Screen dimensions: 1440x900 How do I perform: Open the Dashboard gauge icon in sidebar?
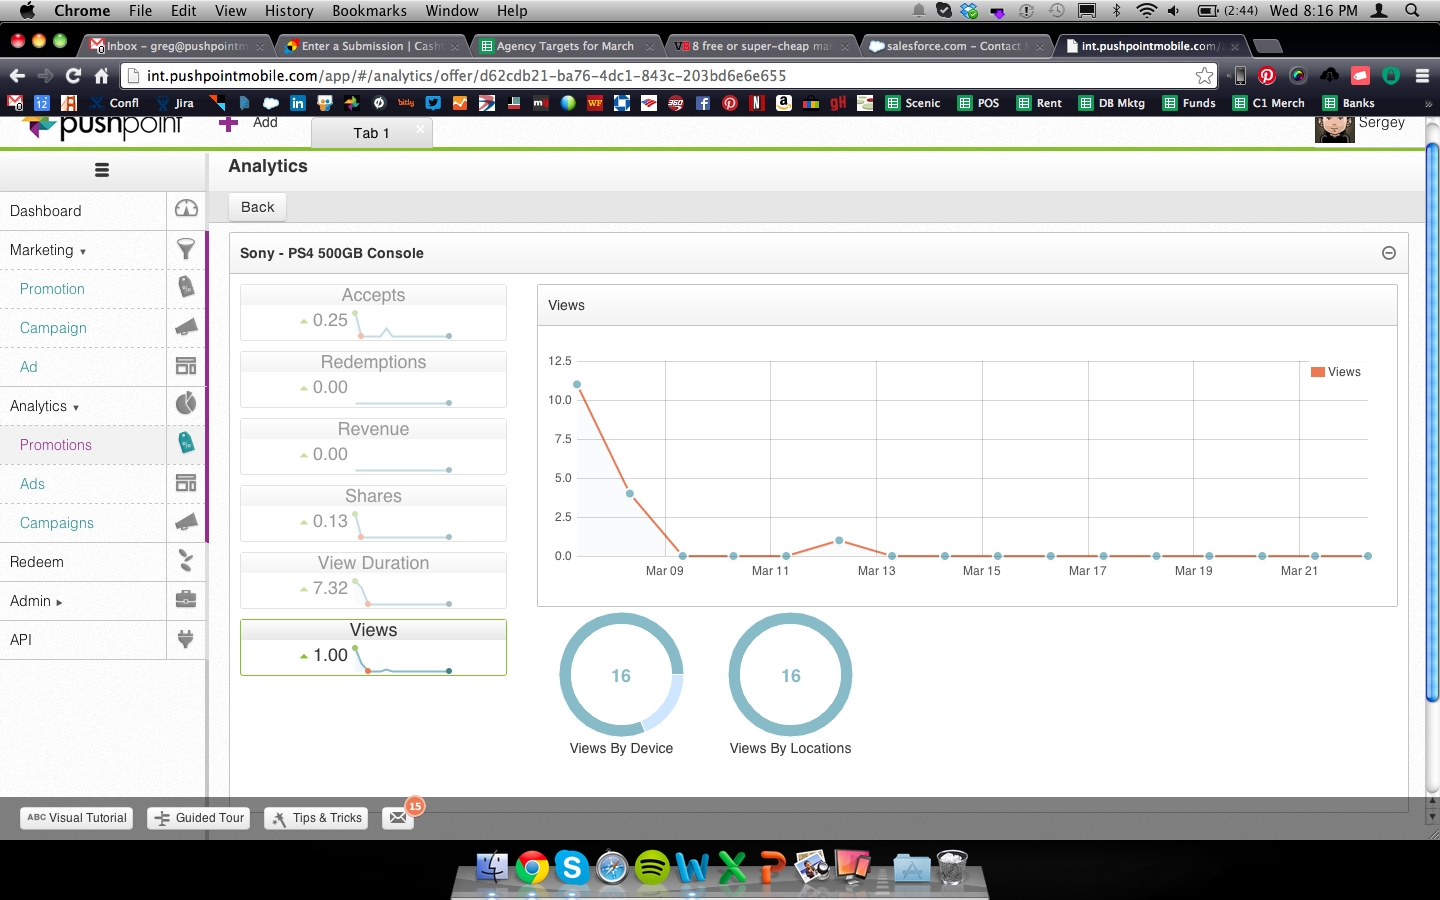point(186,209)
